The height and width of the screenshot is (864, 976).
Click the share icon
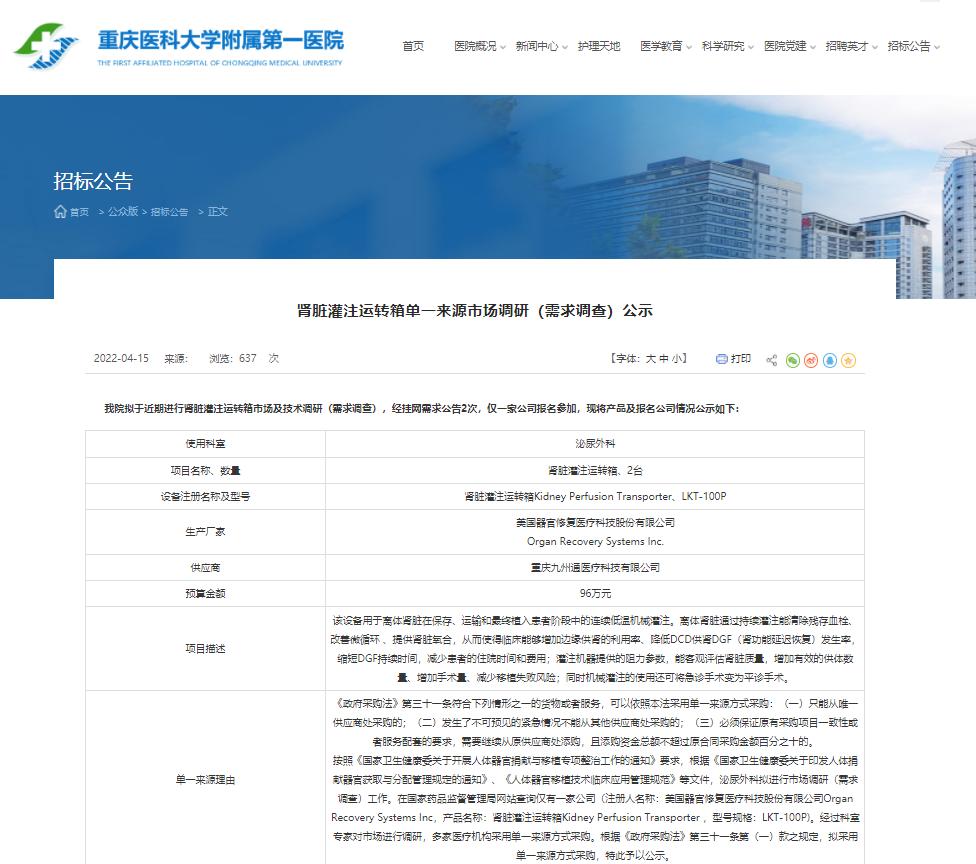tap(772, 360)
